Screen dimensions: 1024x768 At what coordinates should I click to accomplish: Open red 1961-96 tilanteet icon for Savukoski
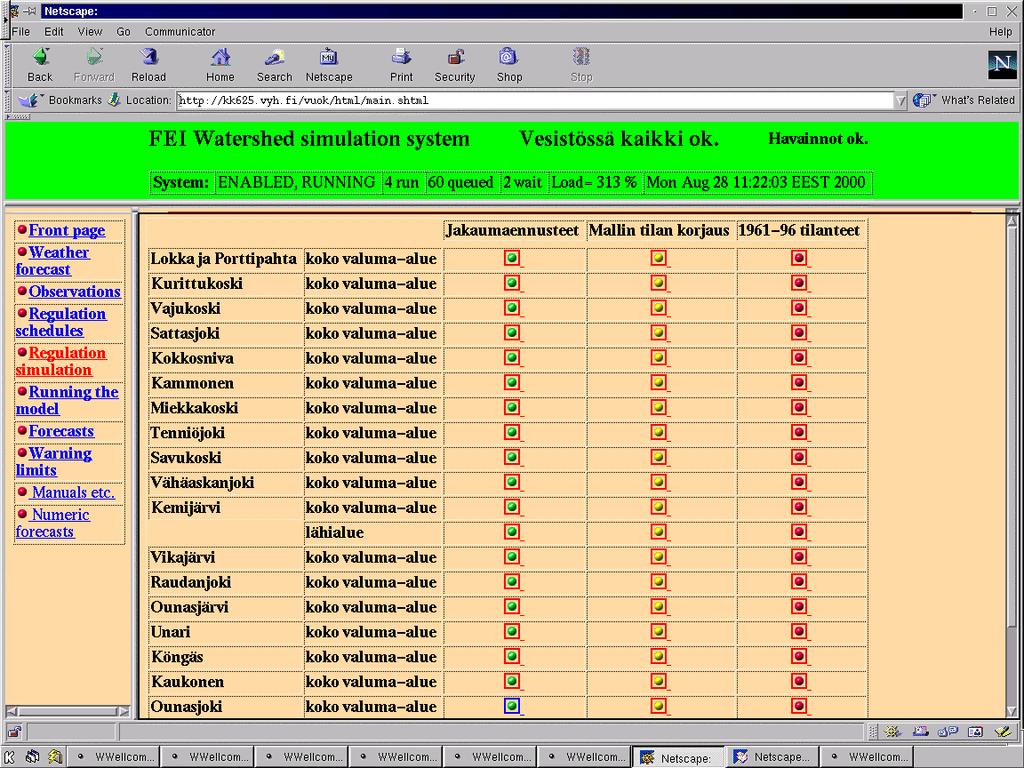point(799,456)
